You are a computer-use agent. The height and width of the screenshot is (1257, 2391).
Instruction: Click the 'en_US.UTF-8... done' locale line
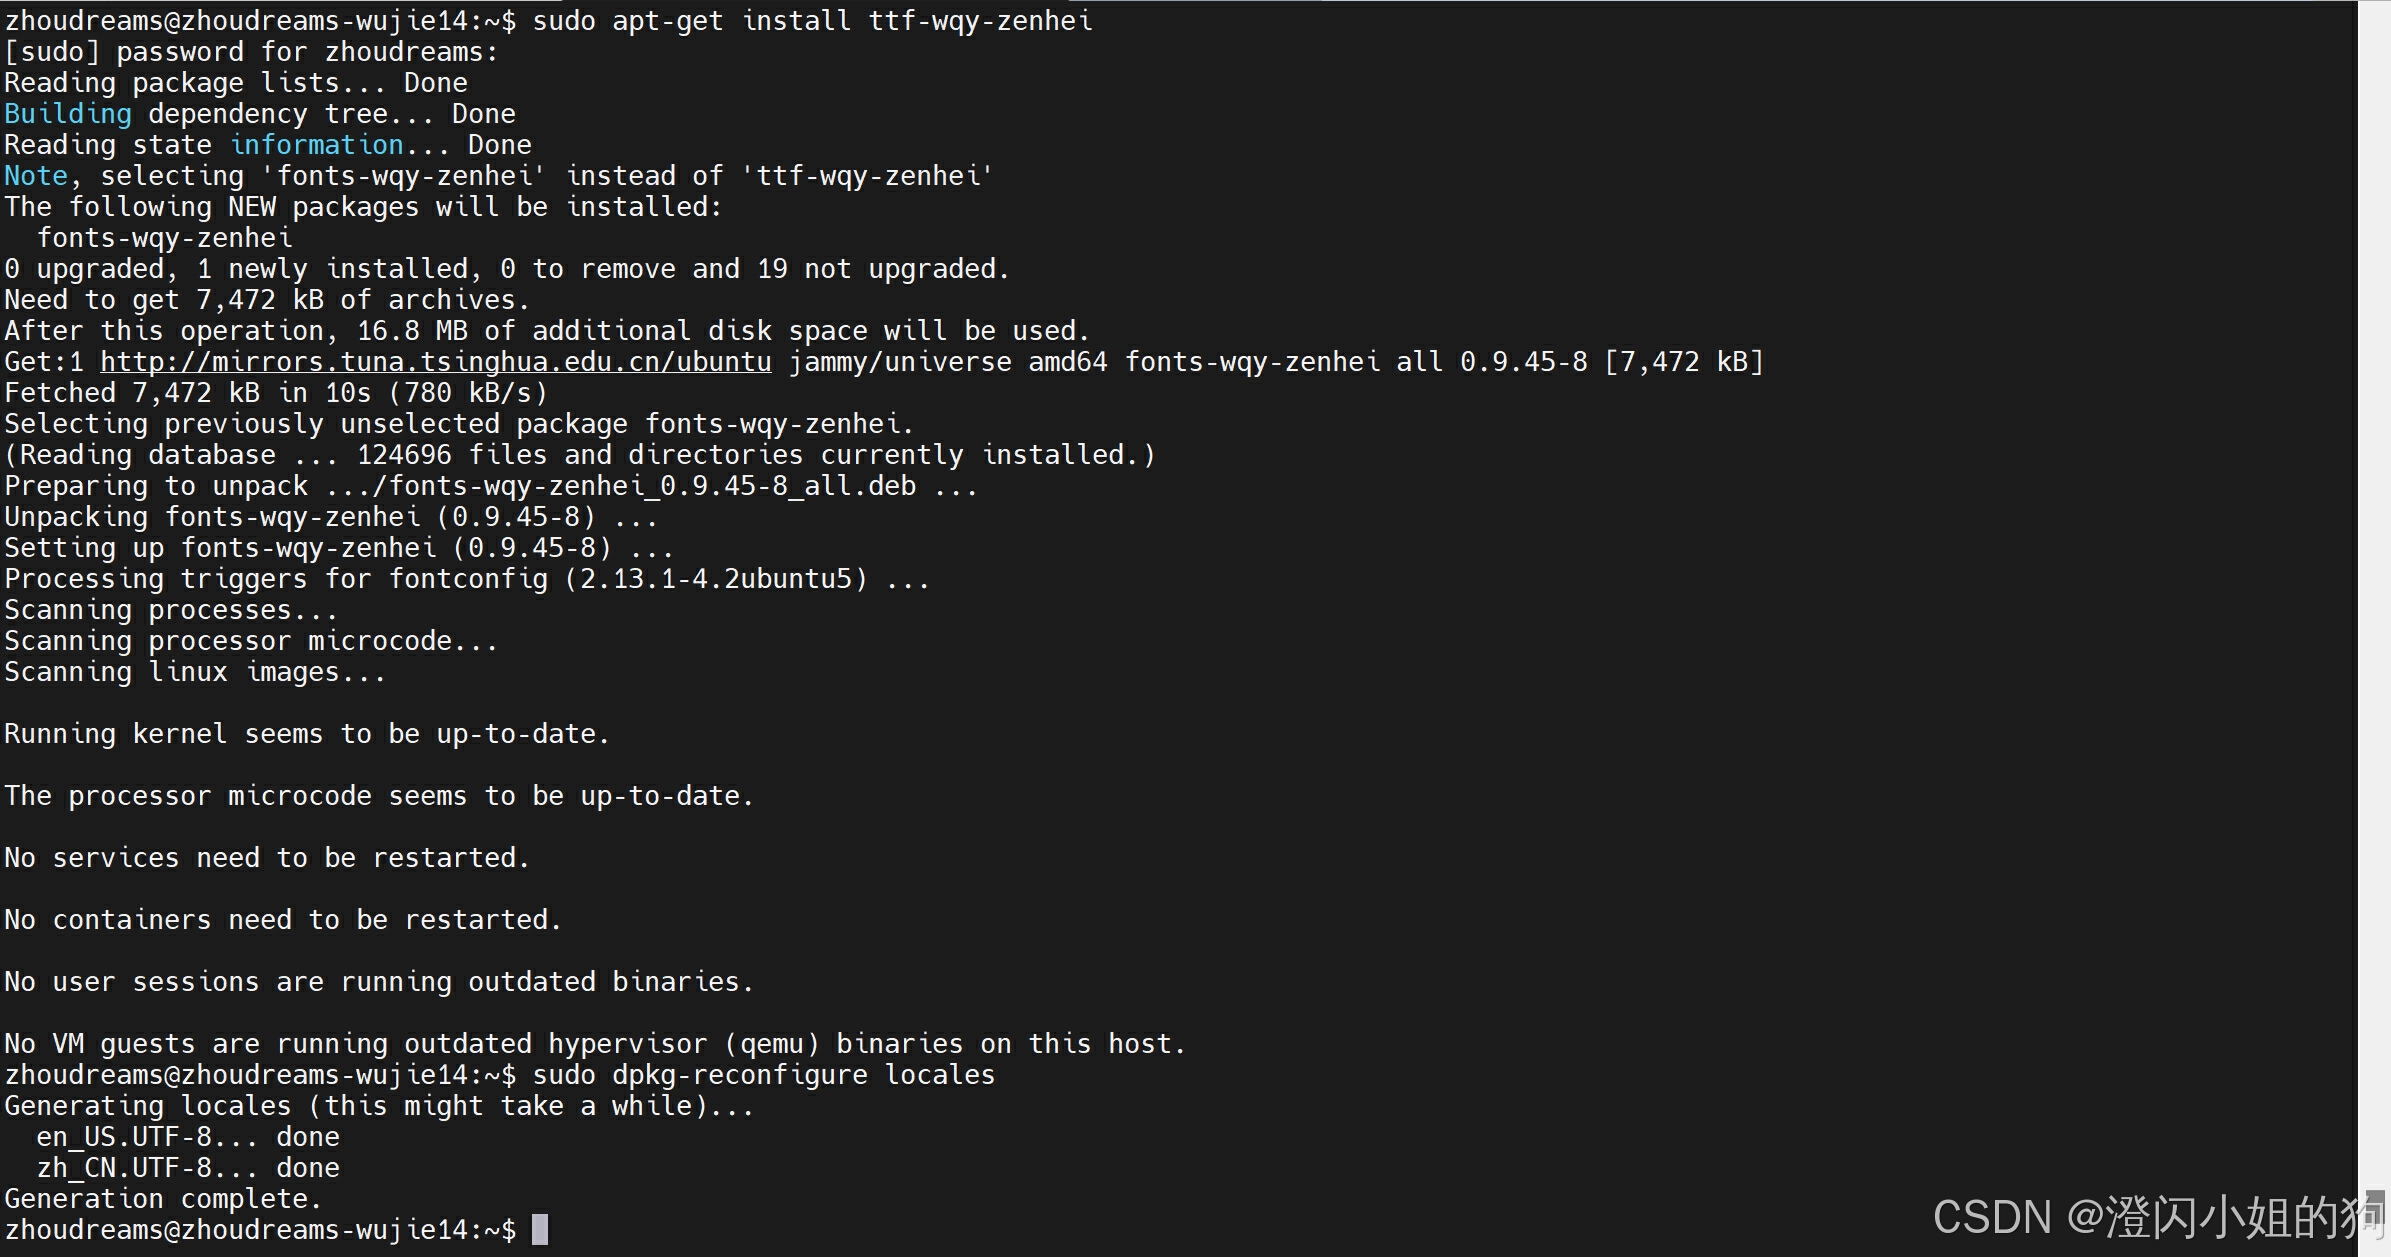tap(188, 1137)
